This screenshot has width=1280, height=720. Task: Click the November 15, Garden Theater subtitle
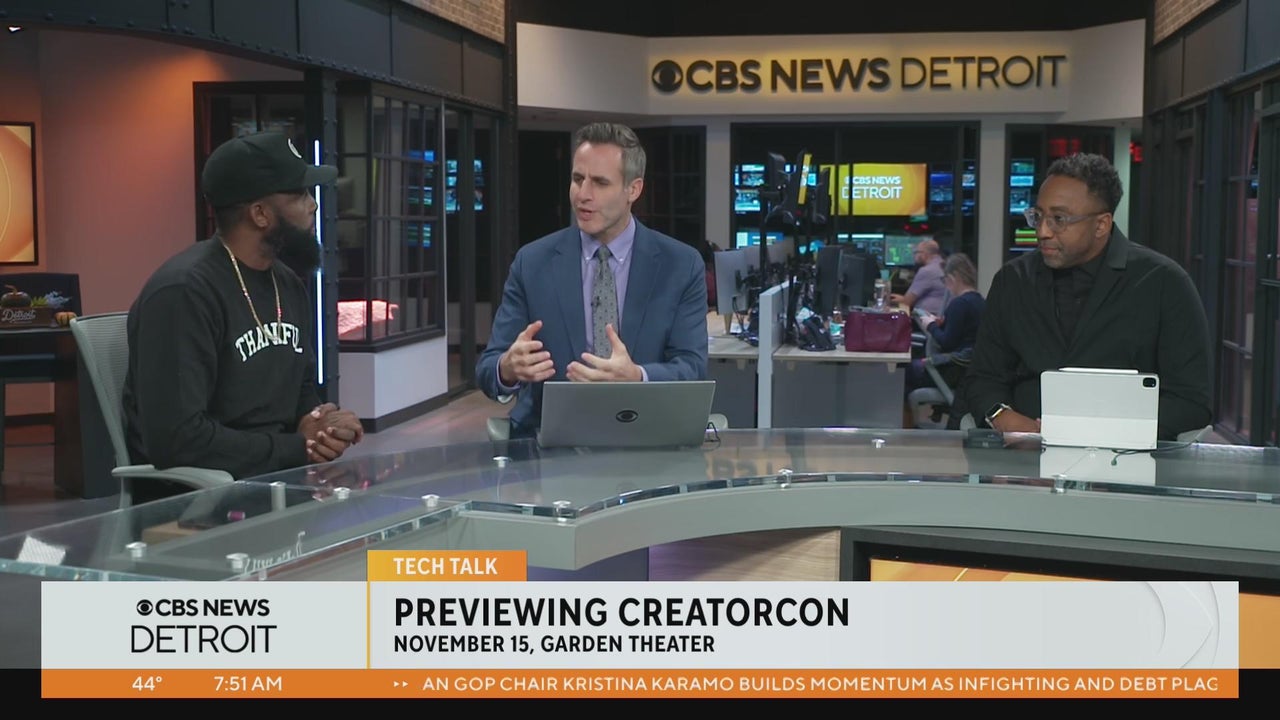coord(553,644)
